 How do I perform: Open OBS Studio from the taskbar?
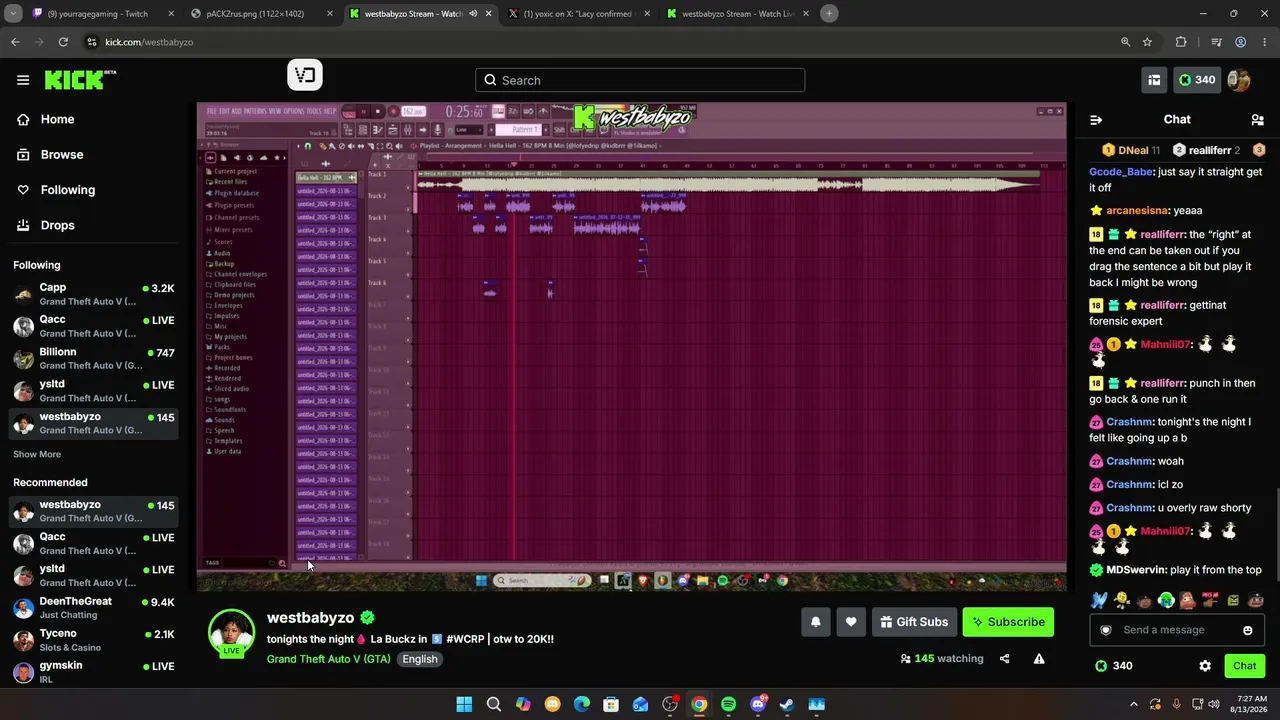point(670,704)
